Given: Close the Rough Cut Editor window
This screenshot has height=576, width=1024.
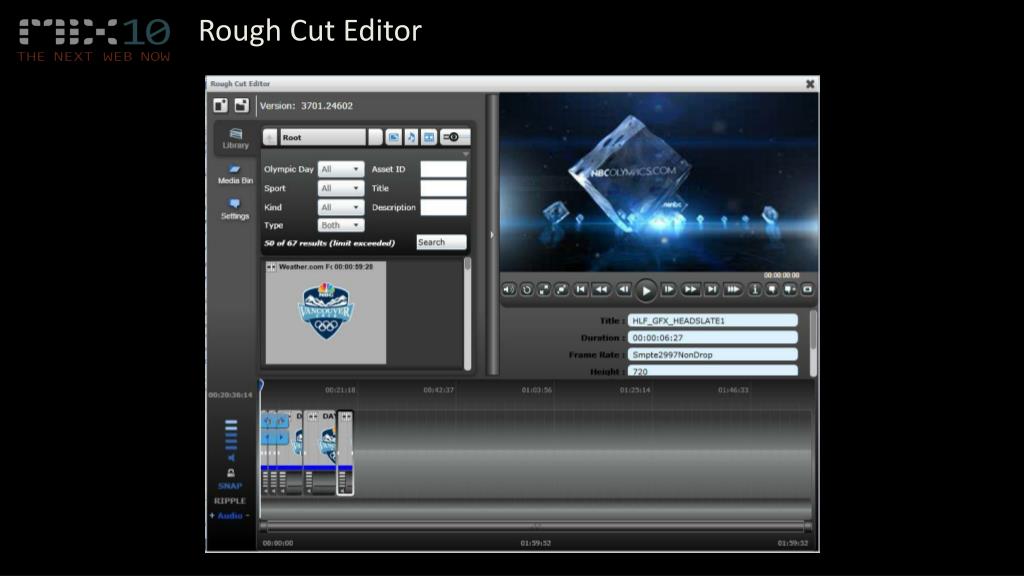Looking at the screenshot, I should (x=810, y=84).
